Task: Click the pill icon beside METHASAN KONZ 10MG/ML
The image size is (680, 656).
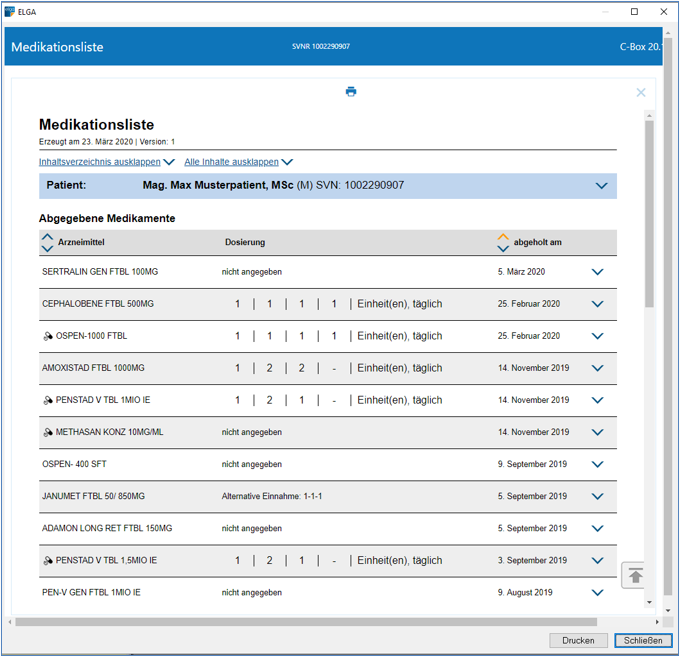Action: click(48, 432)
